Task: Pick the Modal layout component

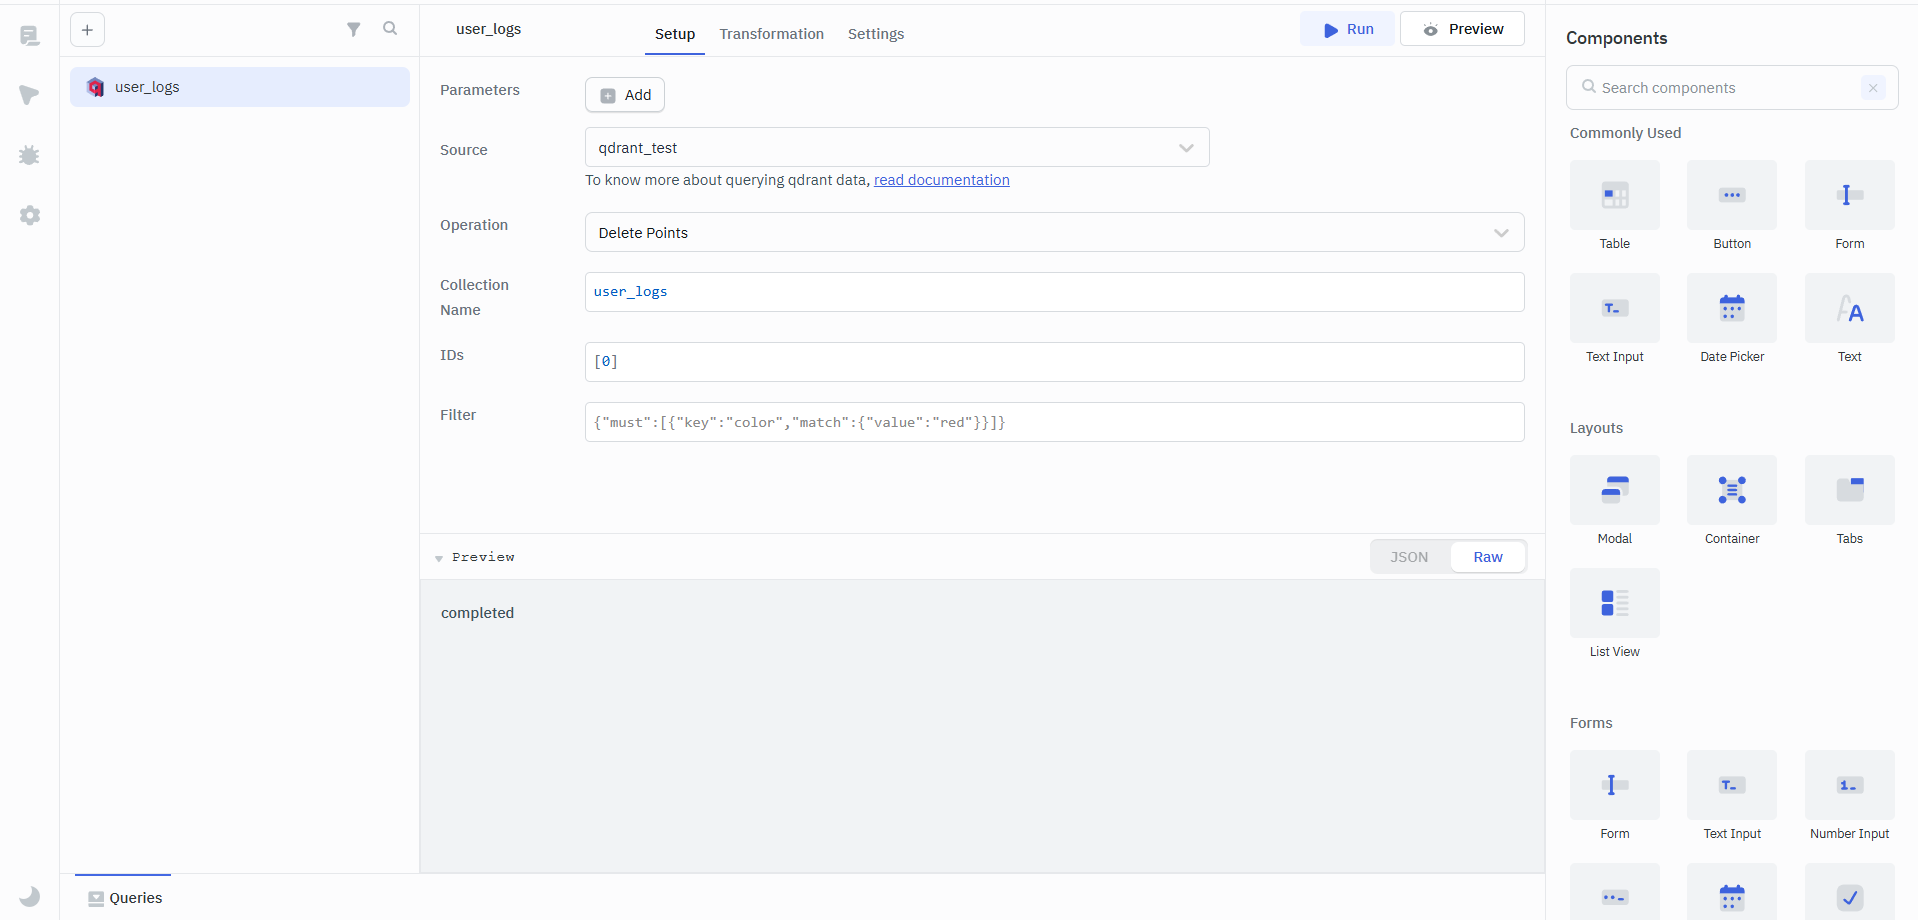Action: [x=1614, y=491]
